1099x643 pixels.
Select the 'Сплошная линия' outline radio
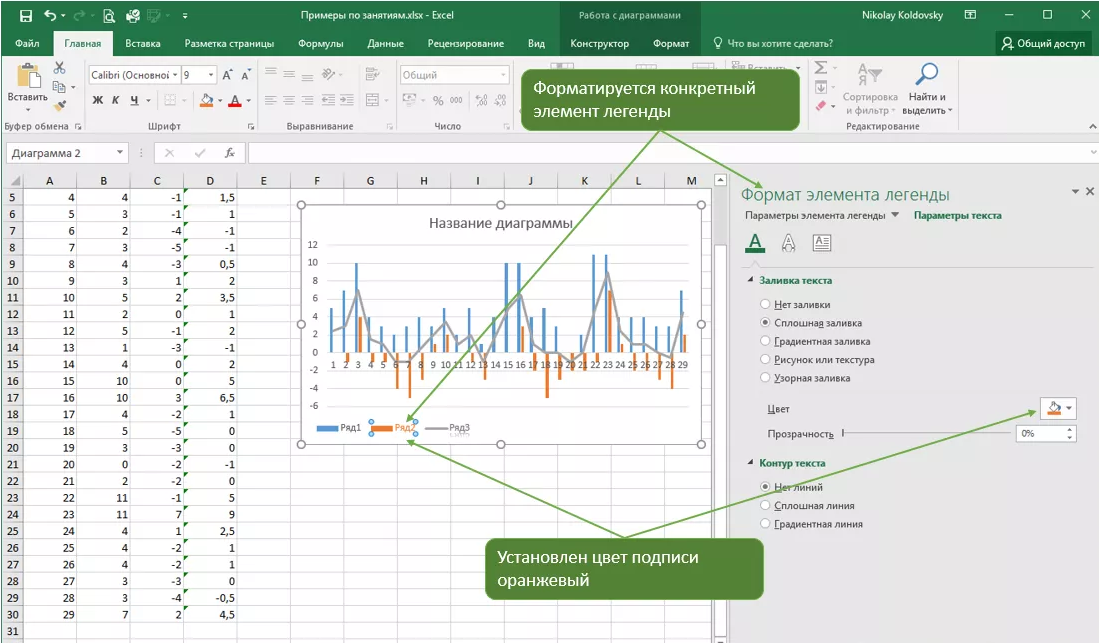click(765, 505)
